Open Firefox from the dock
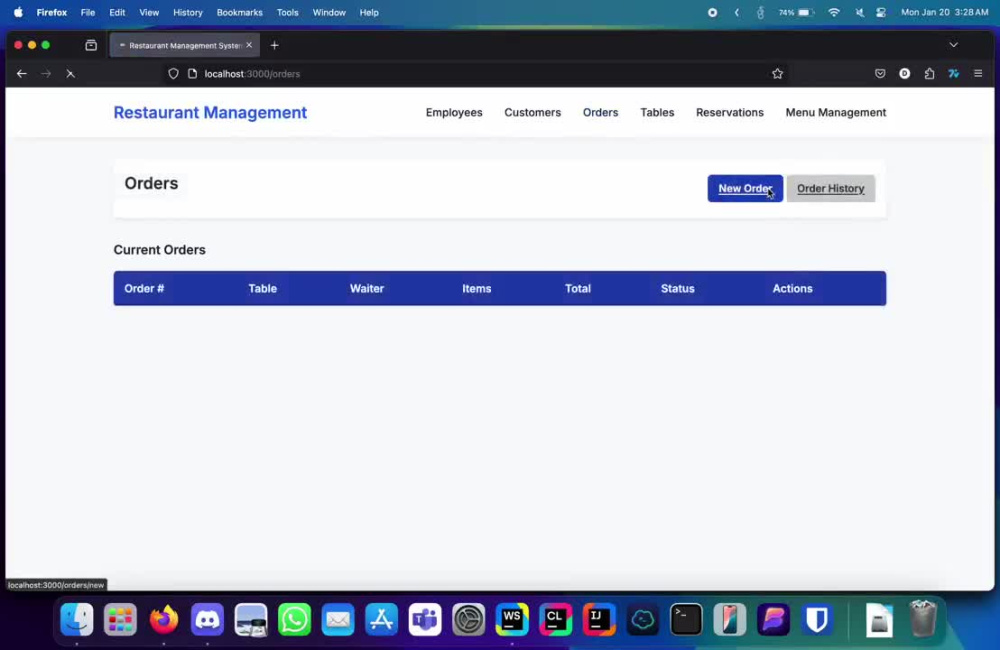The height and width of the screenshot is (650, 1000). (163, 619)
